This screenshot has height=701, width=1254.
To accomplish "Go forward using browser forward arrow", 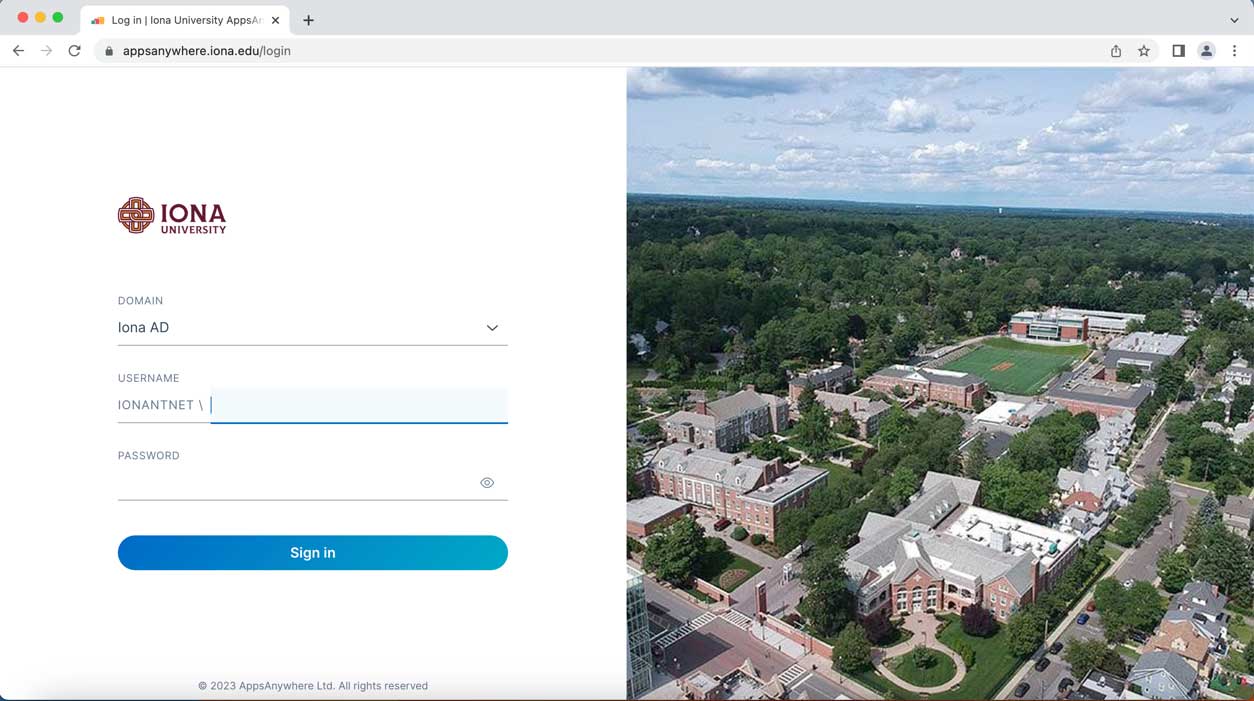I will coord(46,51).
